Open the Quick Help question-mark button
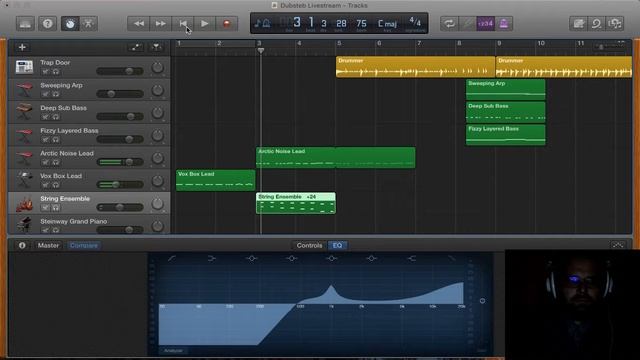Viewport: 640px width, 360px height. pos(47,24)
